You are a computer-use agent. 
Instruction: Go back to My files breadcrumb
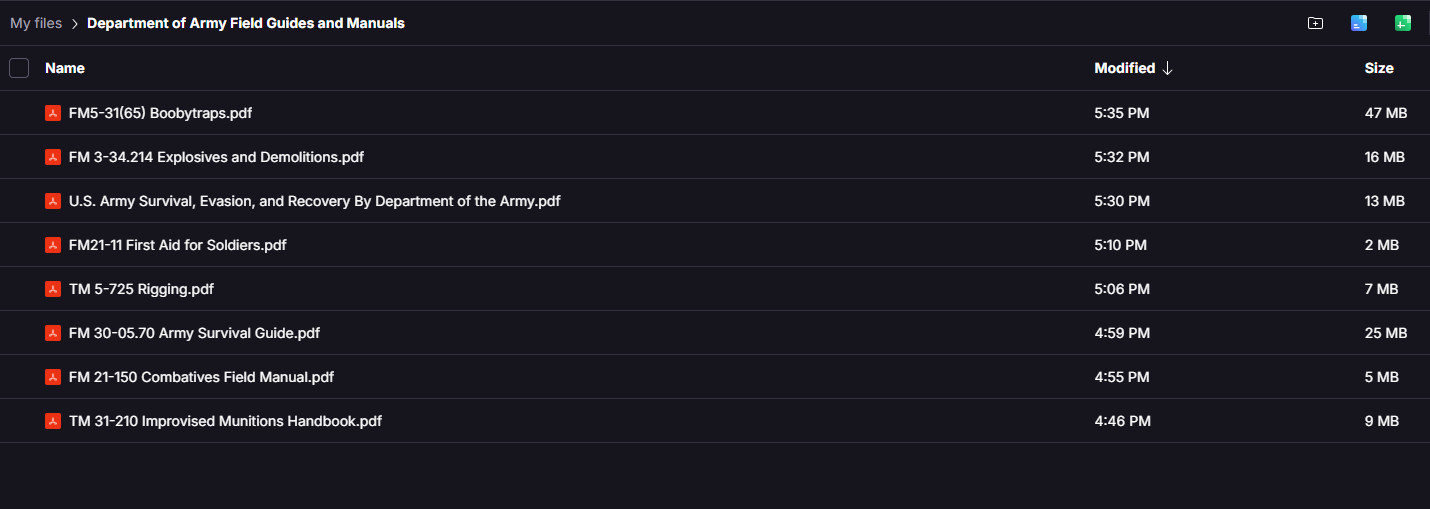click(x=36, y=23)
